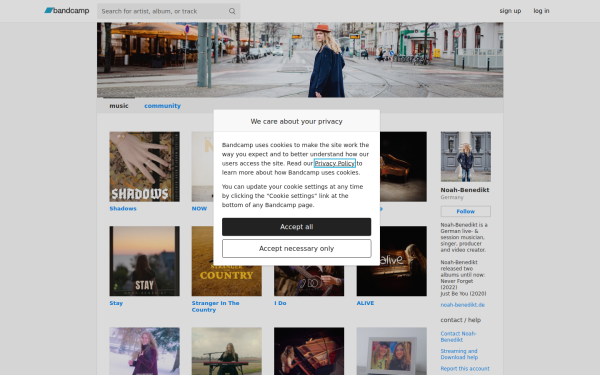Open the framed photo album cover
Image resolution: width=600 pixels, height=375 pixels.
[x=391, y=351]
